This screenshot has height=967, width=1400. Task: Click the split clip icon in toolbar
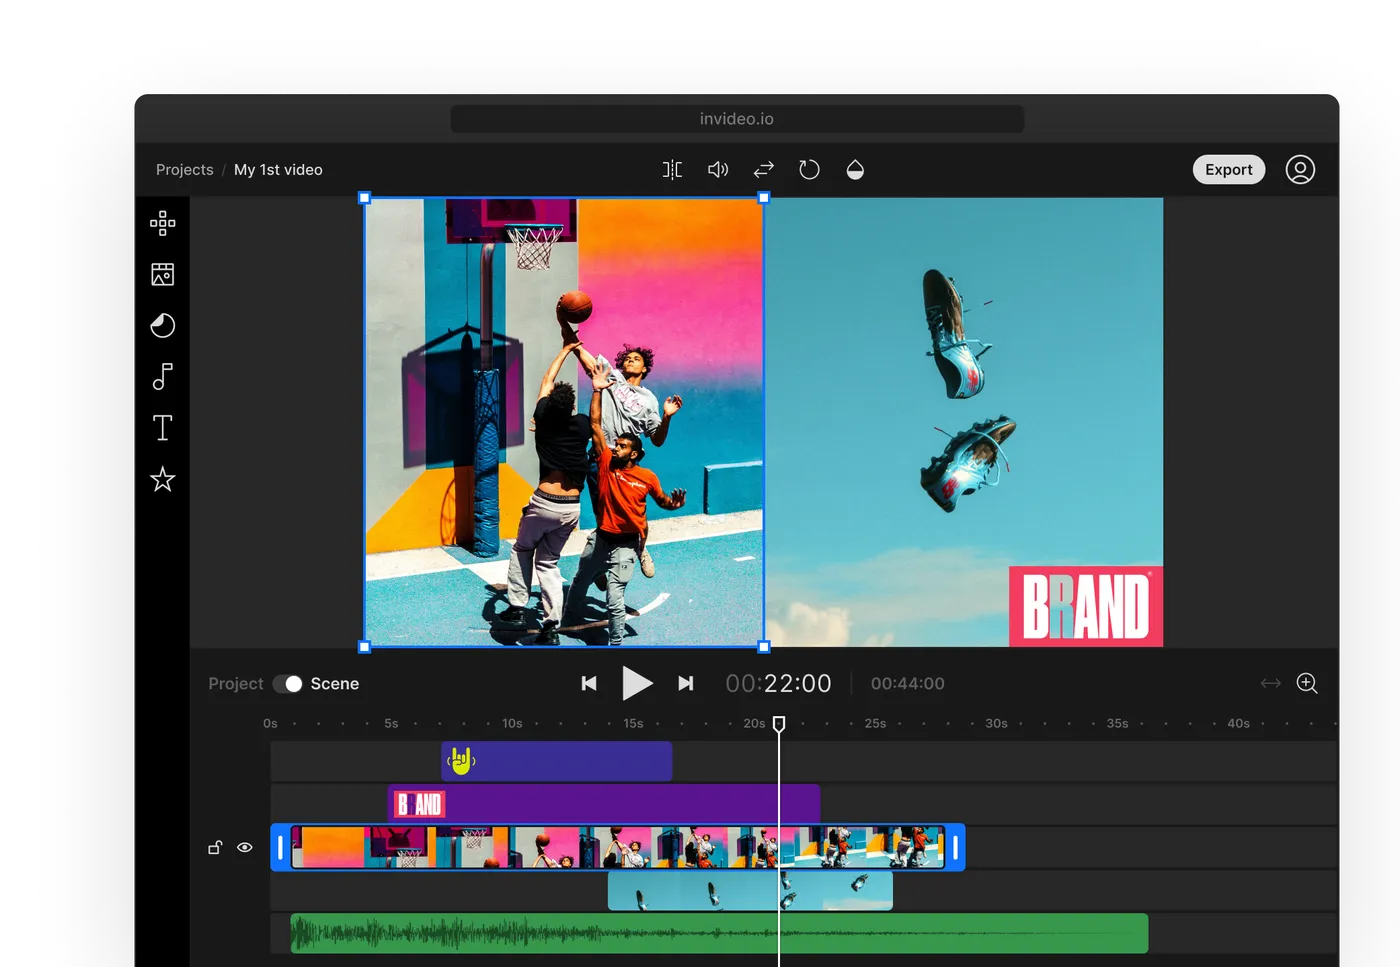coord(672,170)
